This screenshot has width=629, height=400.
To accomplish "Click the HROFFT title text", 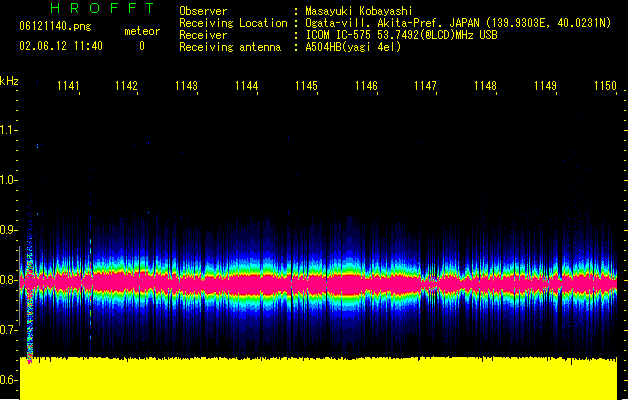I will coord(103,8).
